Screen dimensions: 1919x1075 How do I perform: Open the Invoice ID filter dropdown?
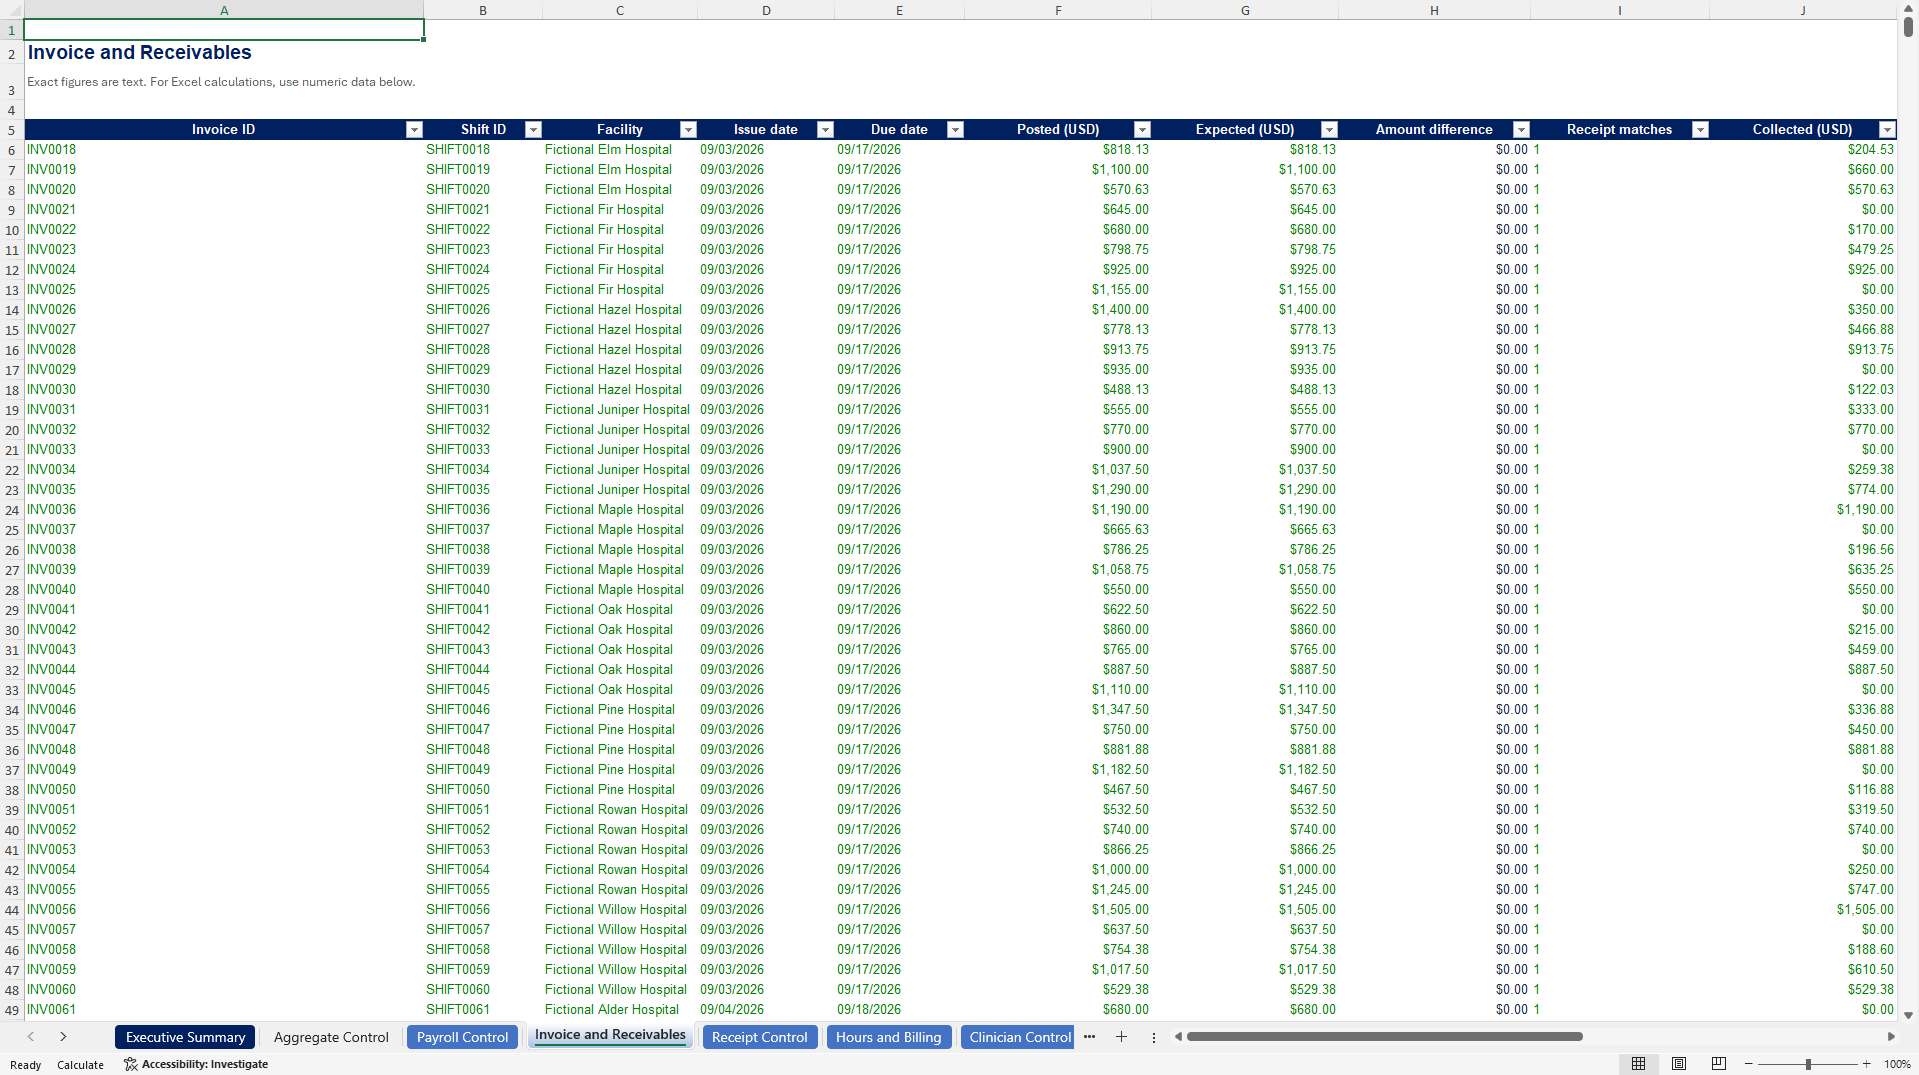414,130
